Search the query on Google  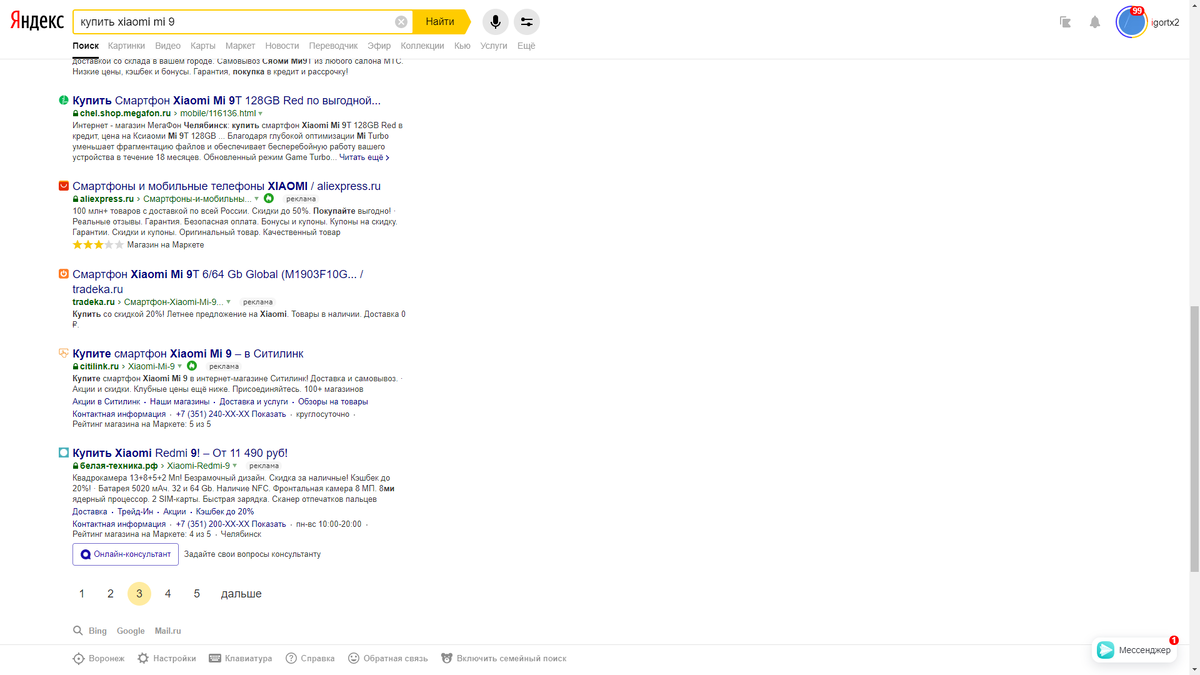[130, 631]
